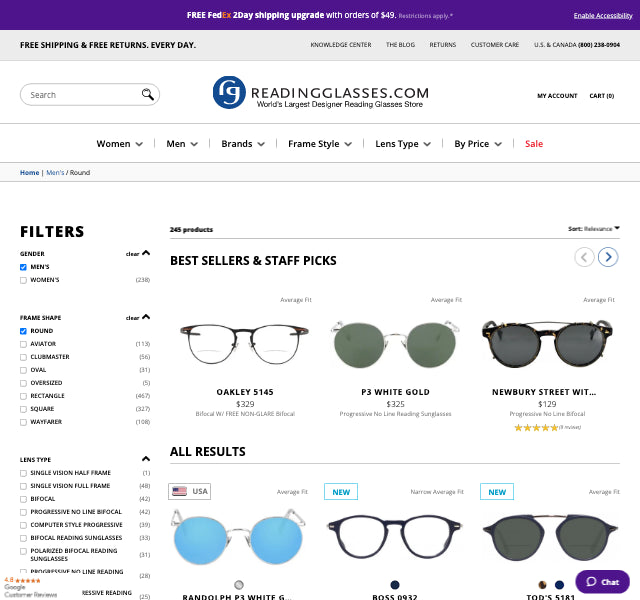The width and height of the screenshot is (640, 600).
Task: Check Computer Style Progressive filter
Action: 23,525
